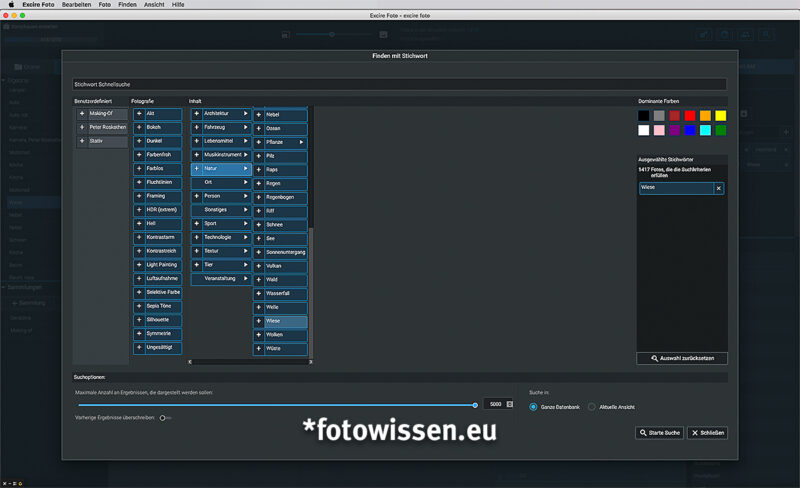Open the Excire Foto menu
Image resolution: width=800 pixels, height=488 pixels.
click(x=38, y=5)
